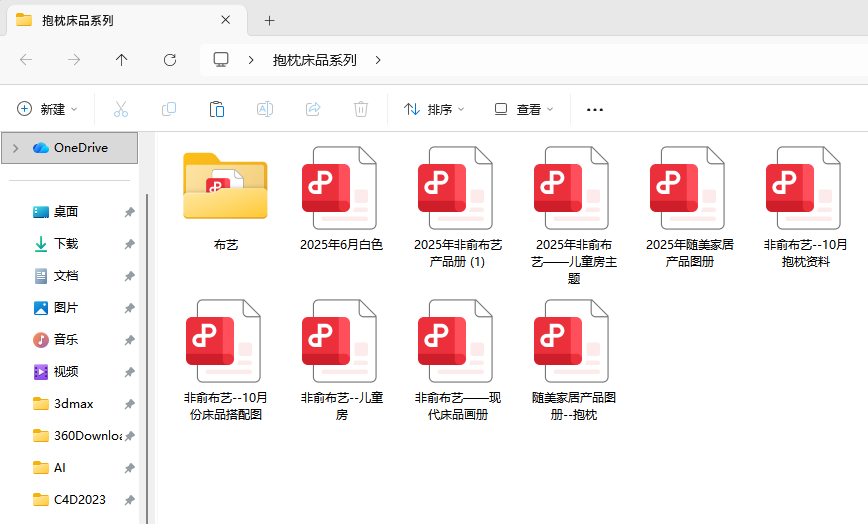The height and width of the screenshot is (524, 868).
Task: Click the Cut scissors icon in toolbar
Action: click(121, 109)
